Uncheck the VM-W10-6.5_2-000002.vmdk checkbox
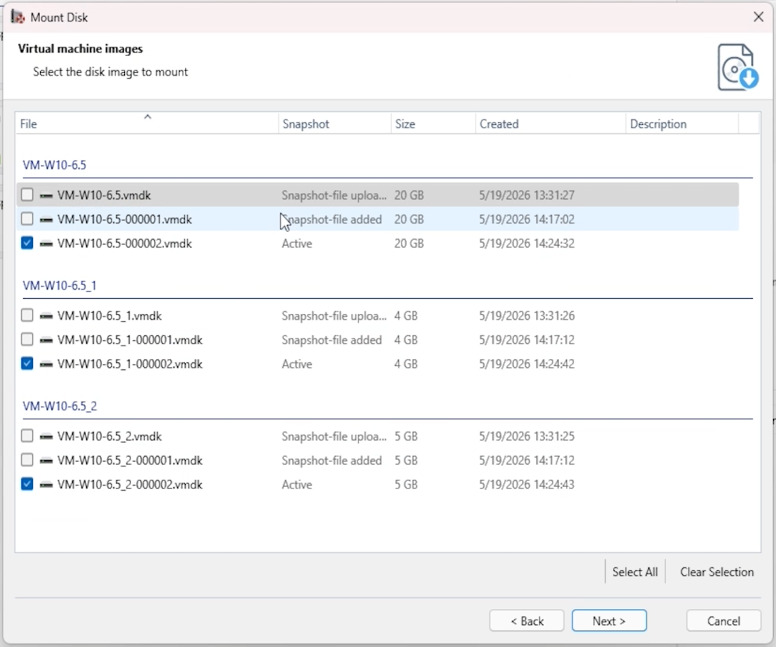Viewport: 776px width, 647px height. tap(27, 484)
